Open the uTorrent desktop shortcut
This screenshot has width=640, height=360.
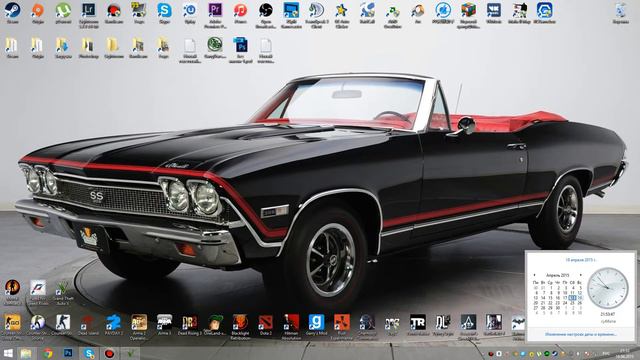point(63,13)
